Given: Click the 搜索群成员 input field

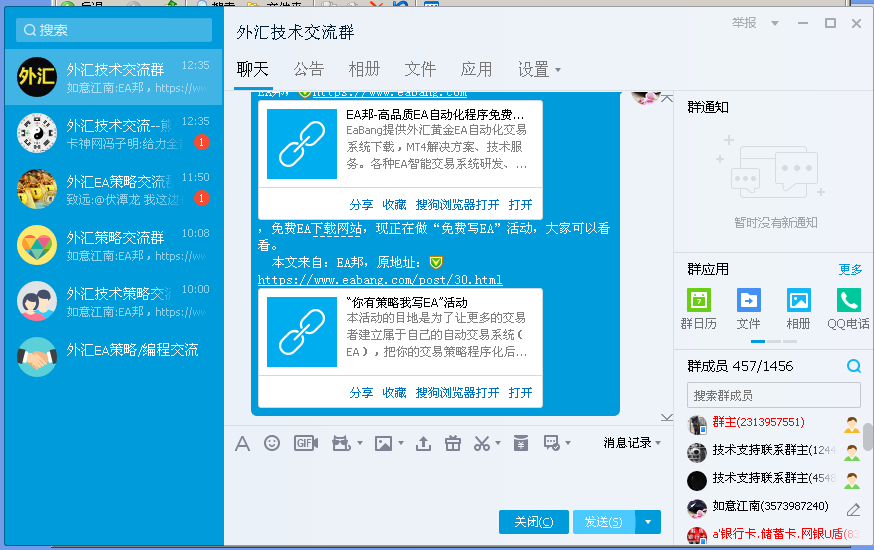Looking at the screenshot, I should 774,396.
